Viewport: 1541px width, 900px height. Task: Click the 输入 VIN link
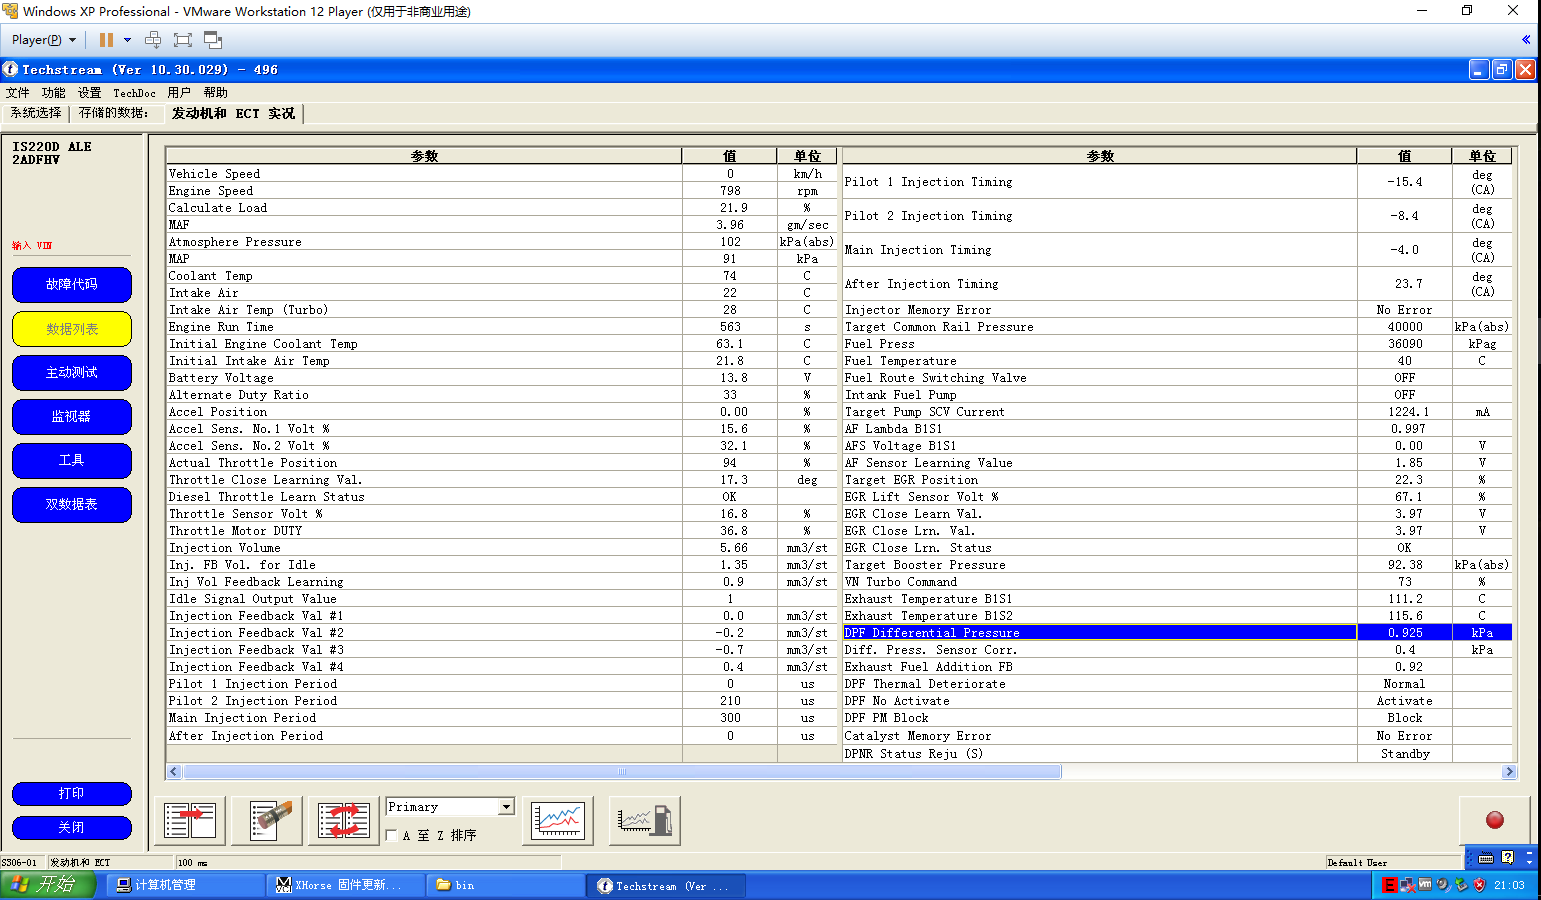tap(32, 245)
